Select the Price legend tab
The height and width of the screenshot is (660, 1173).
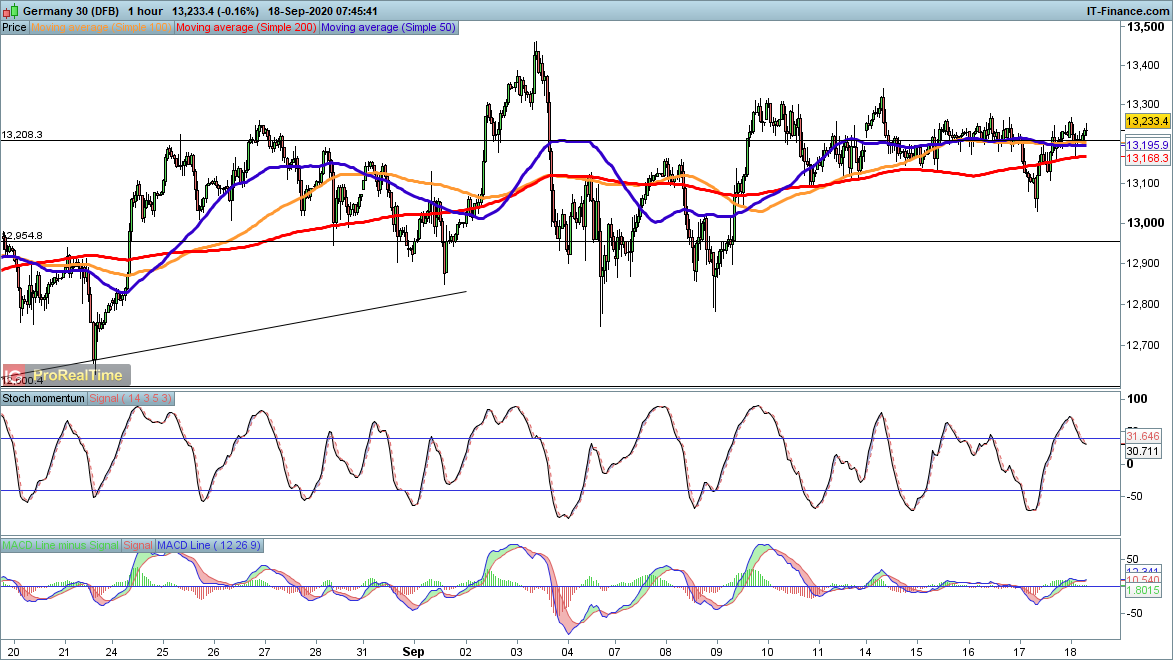pyautogui.click(x=14, y=27)
